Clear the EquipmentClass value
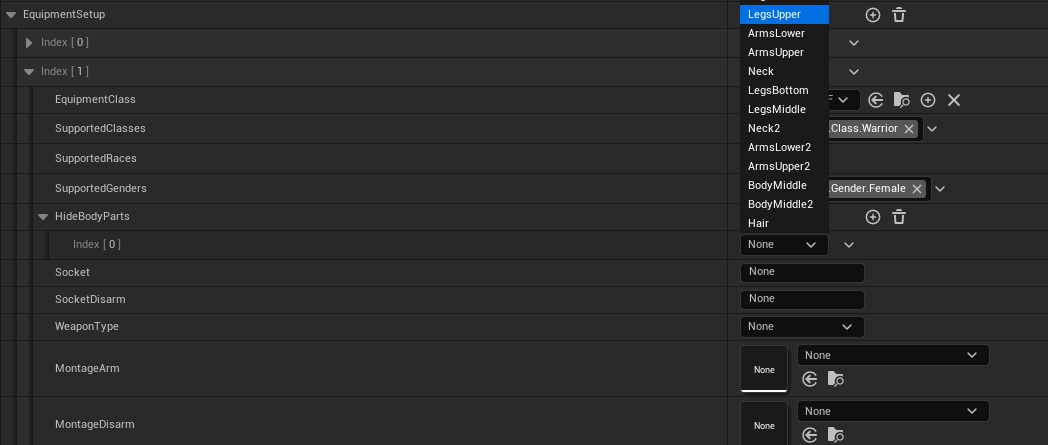The width and height of the screenshot is (1048, 445). tap(954, 100)
